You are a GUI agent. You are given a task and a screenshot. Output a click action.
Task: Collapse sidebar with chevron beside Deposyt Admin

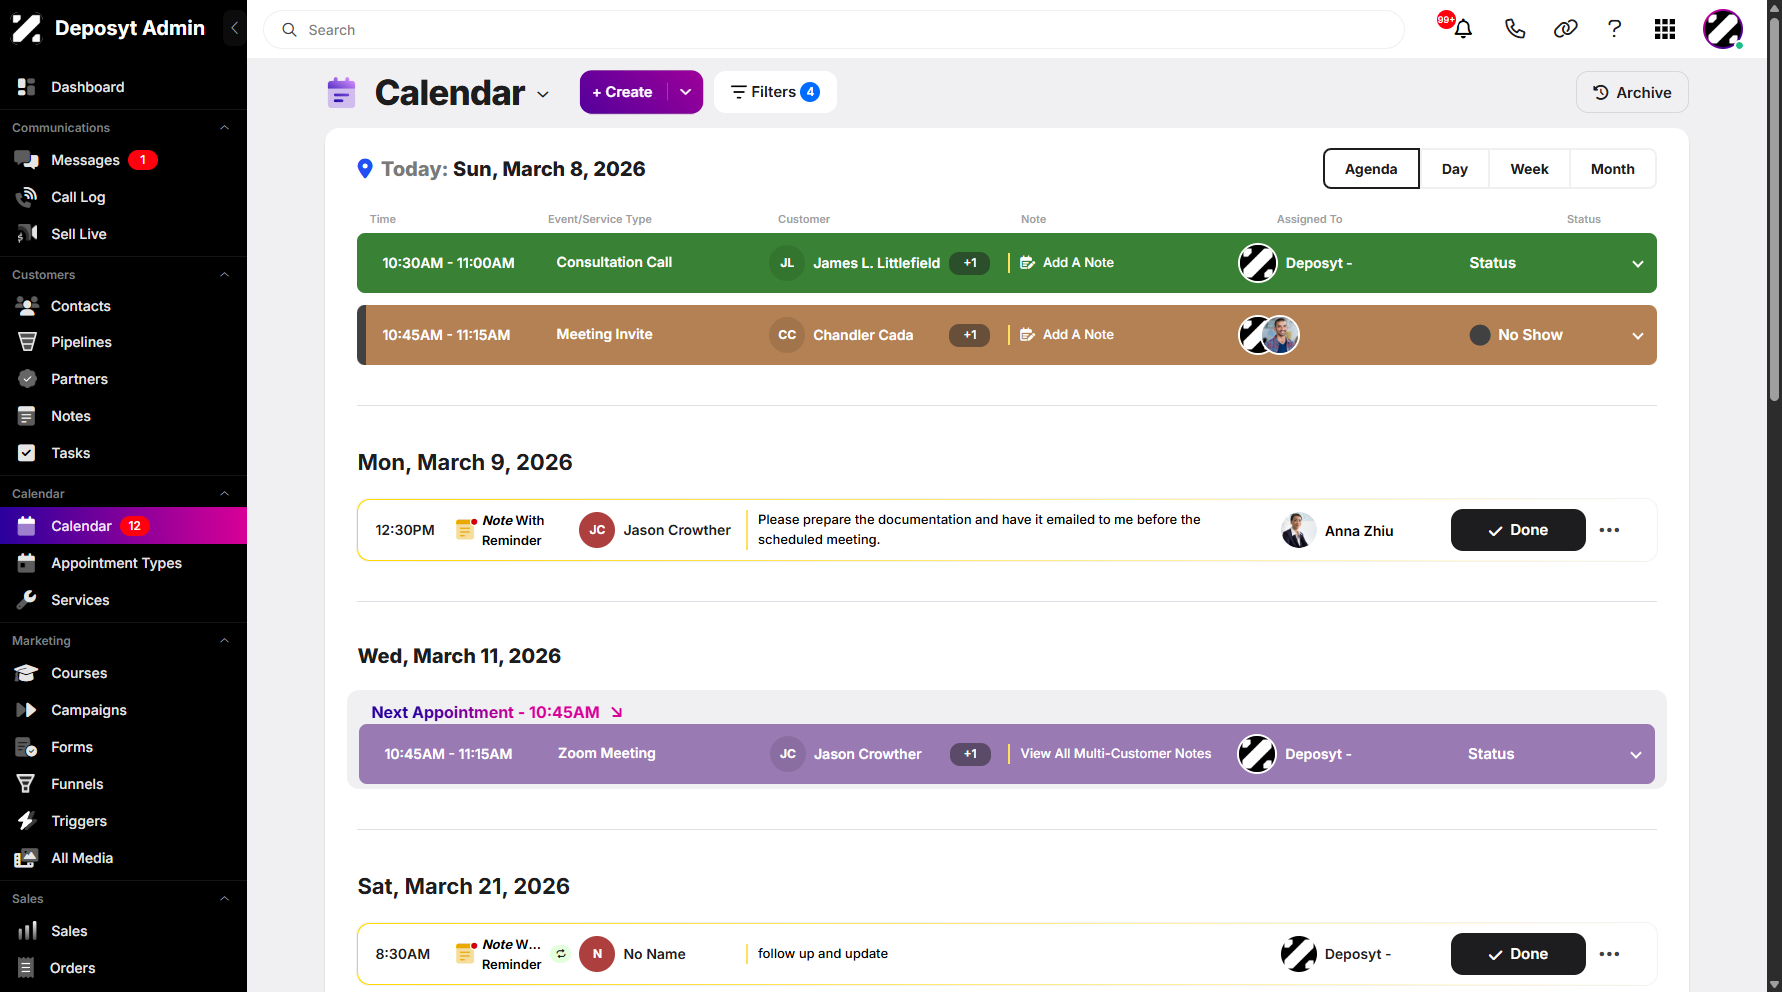[234, 28]
